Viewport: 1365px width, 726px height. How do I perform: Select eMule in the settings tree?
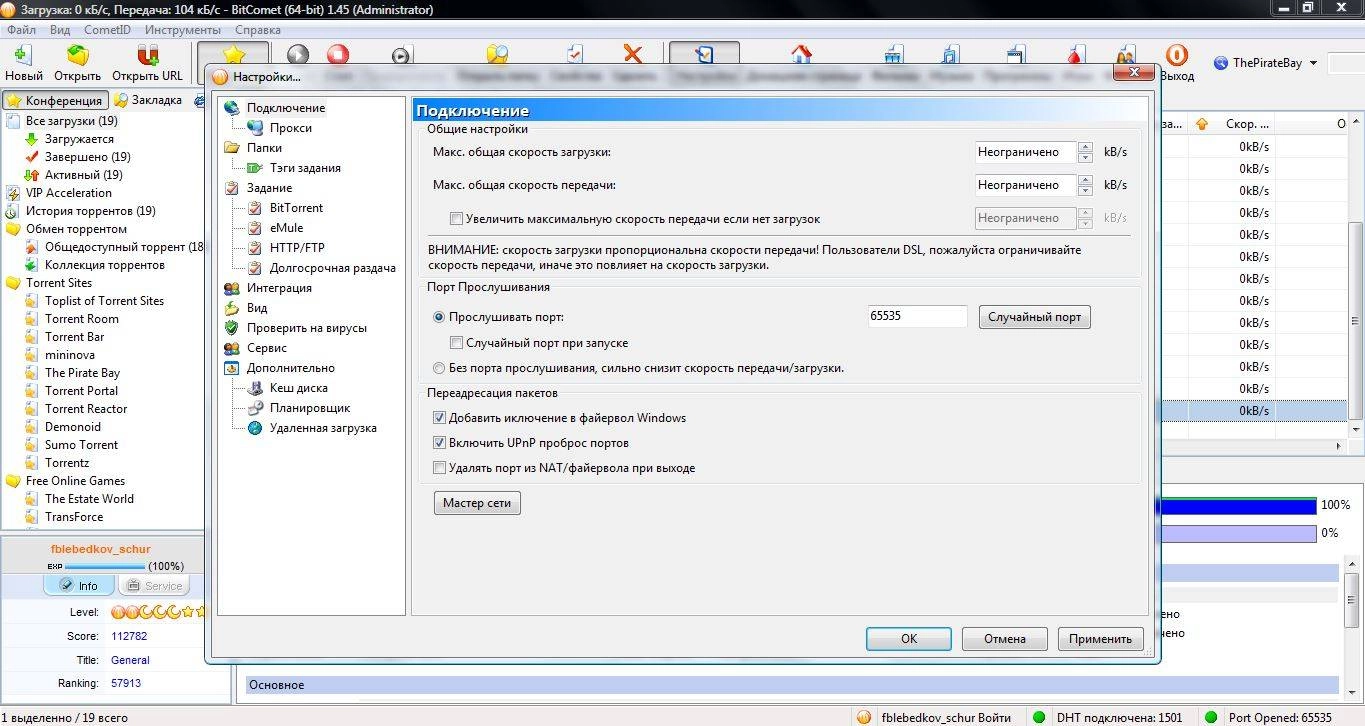(x=286, y=228)
